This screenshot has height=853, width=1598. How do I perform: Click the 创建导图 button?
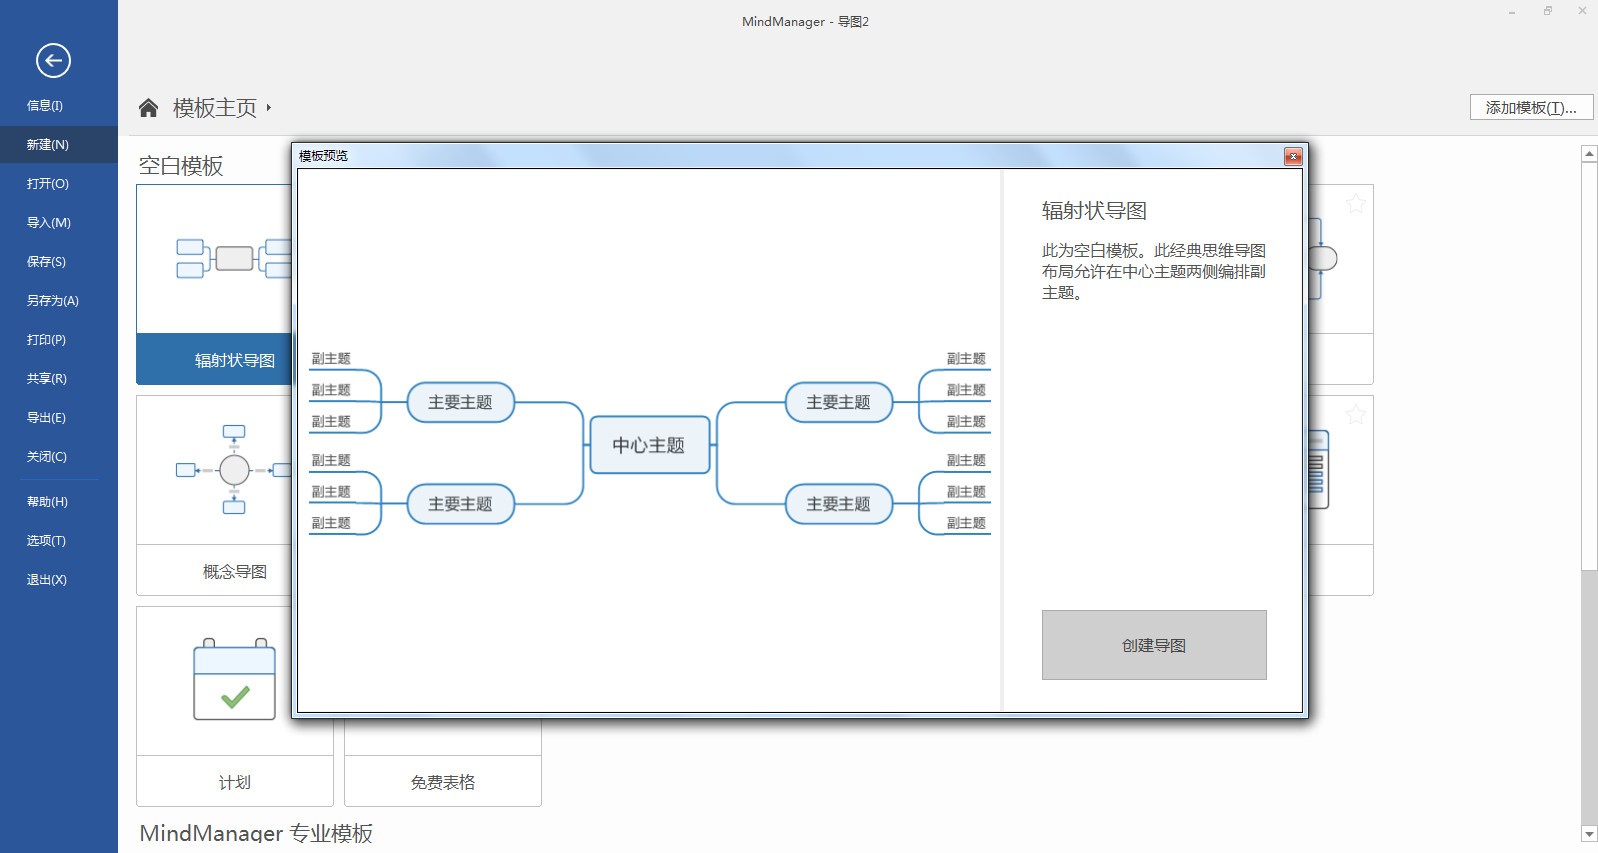click(x=1153, y=645)
